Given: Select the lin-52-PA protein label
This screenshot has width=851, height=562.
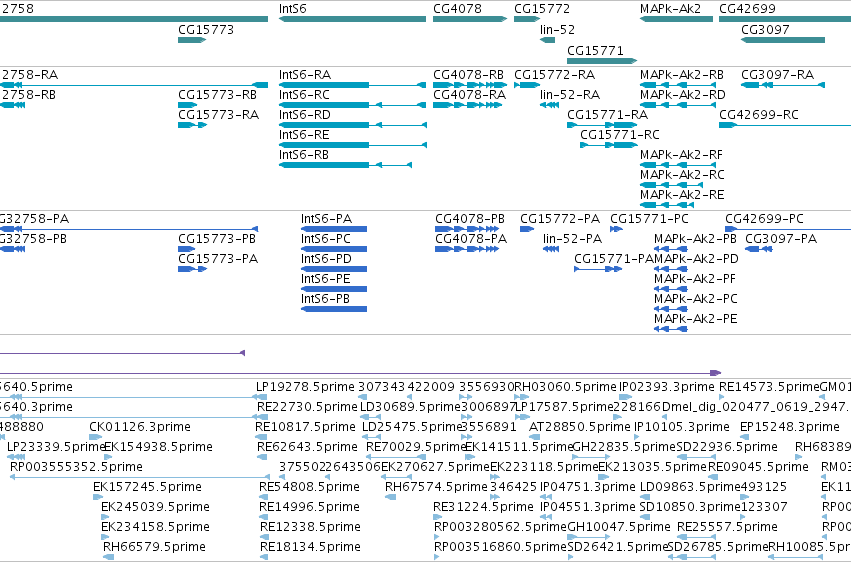Looking at the screenshot, I should click(x=573, y=239).
